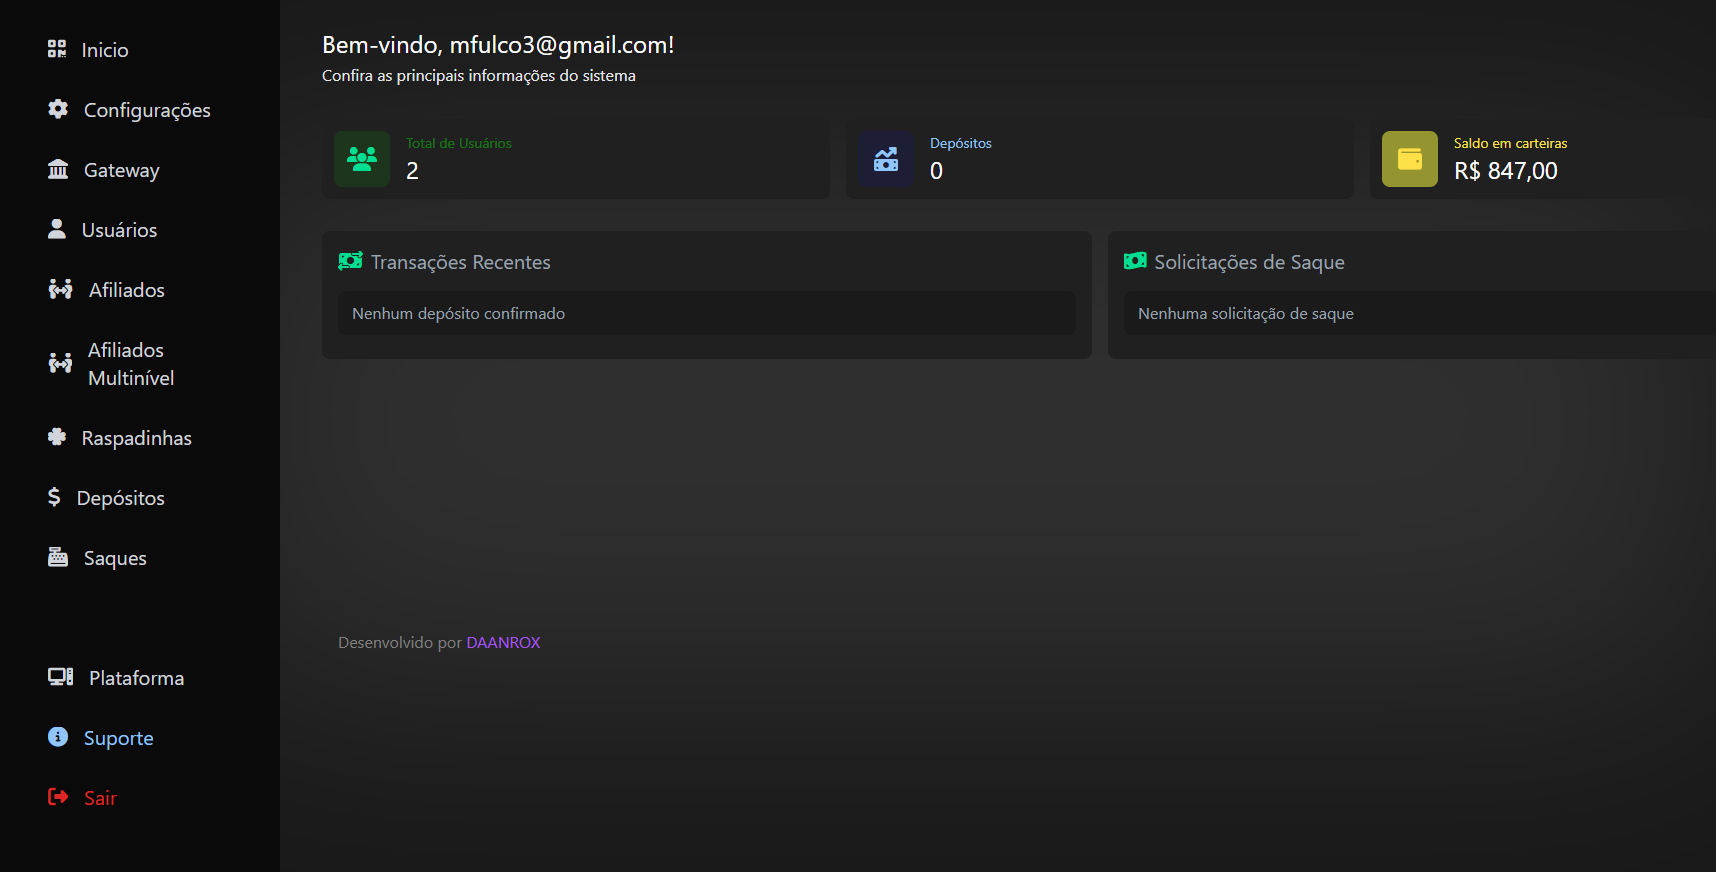Click the user count value '2'
Image resolution: width=1716 pixels, height=872 pixels.
click(412, 171)
